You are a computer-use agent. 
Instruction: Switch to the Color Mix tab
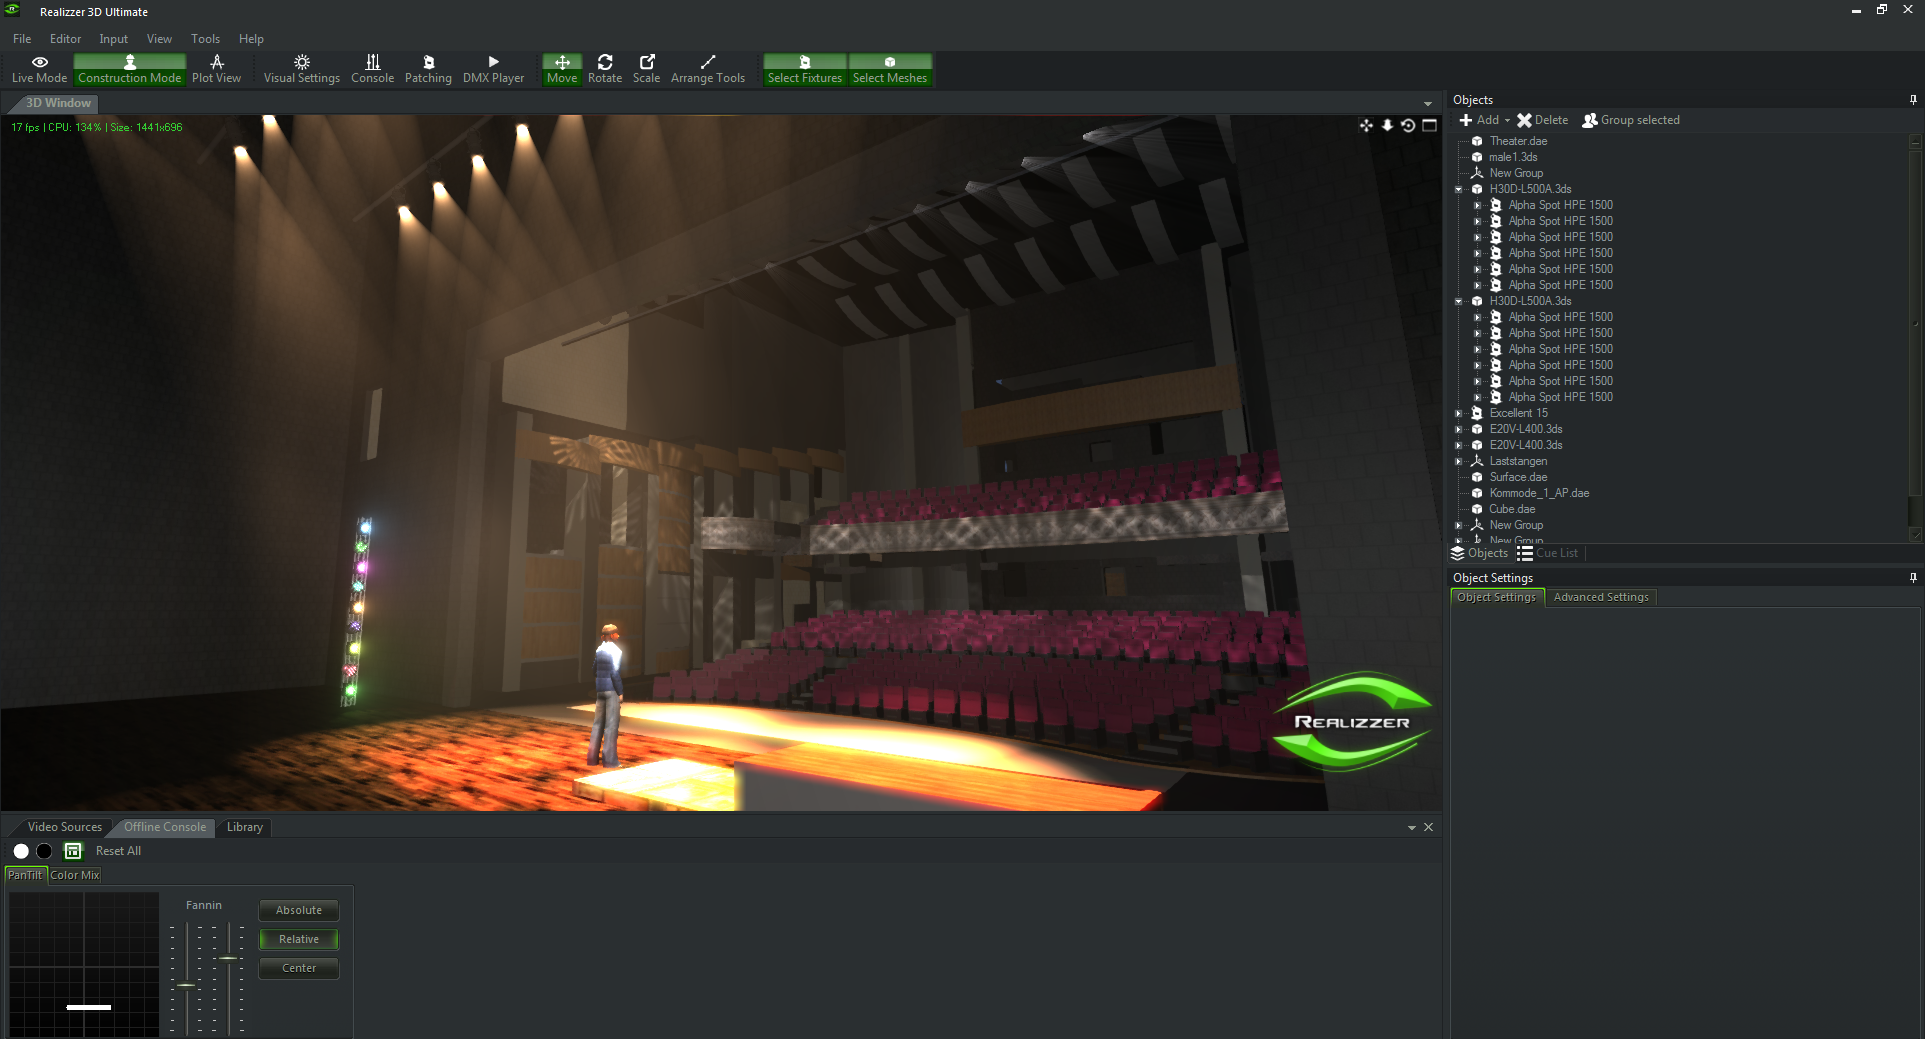tap(75, 875)
